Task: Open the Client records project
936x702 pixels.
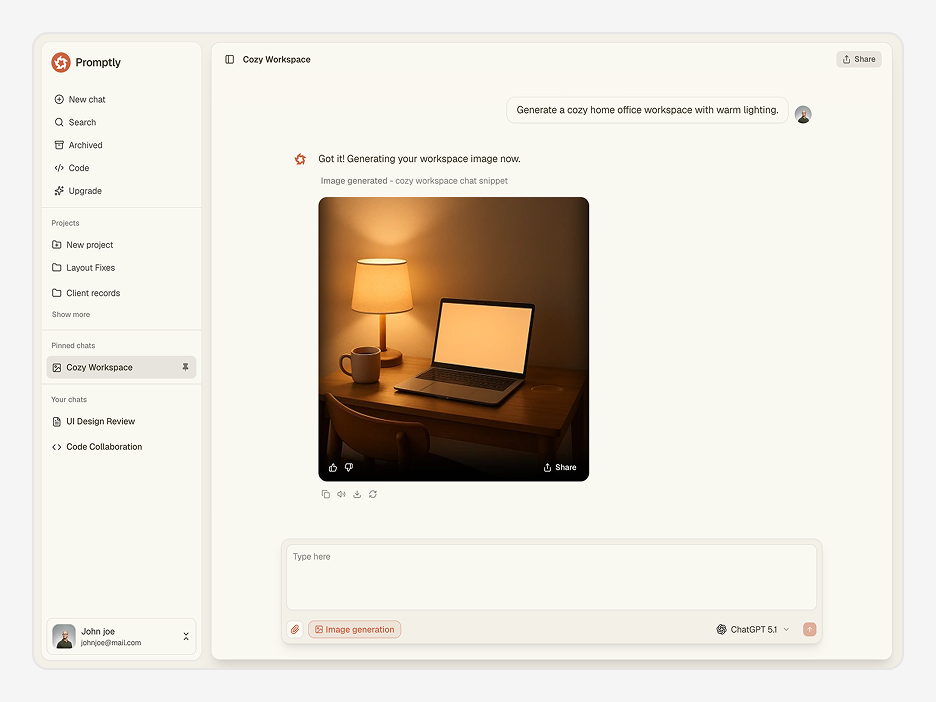Action: point(86,293)
